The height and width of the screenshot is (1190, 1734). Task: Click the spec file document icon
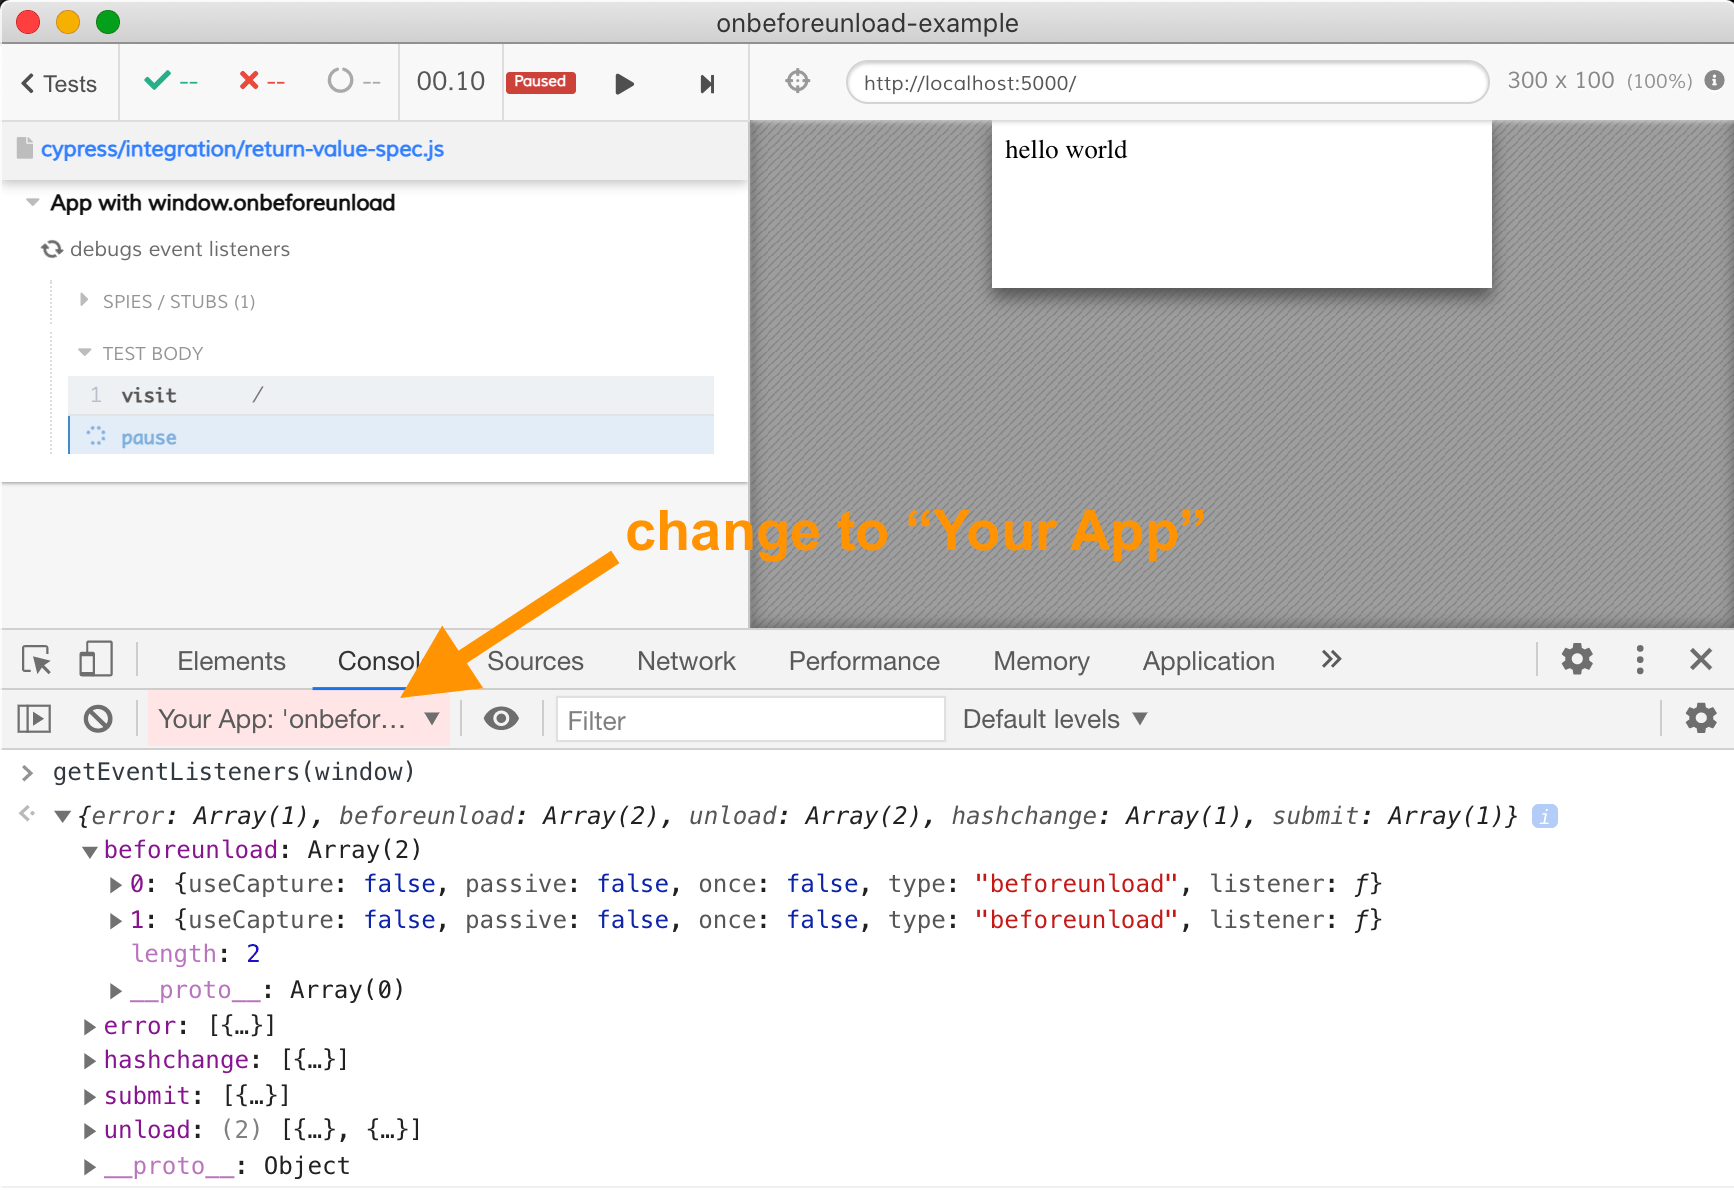(25, 149)
